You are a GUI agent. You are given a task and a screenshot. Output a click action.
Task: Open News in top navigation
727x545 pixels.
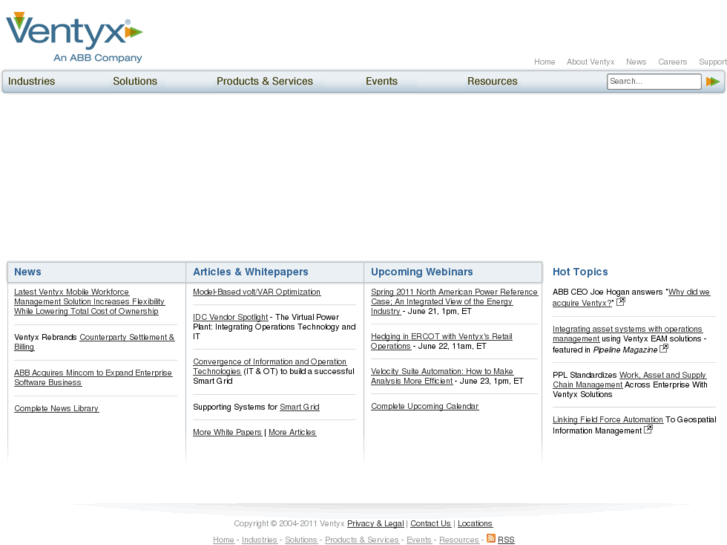(636, 62)
